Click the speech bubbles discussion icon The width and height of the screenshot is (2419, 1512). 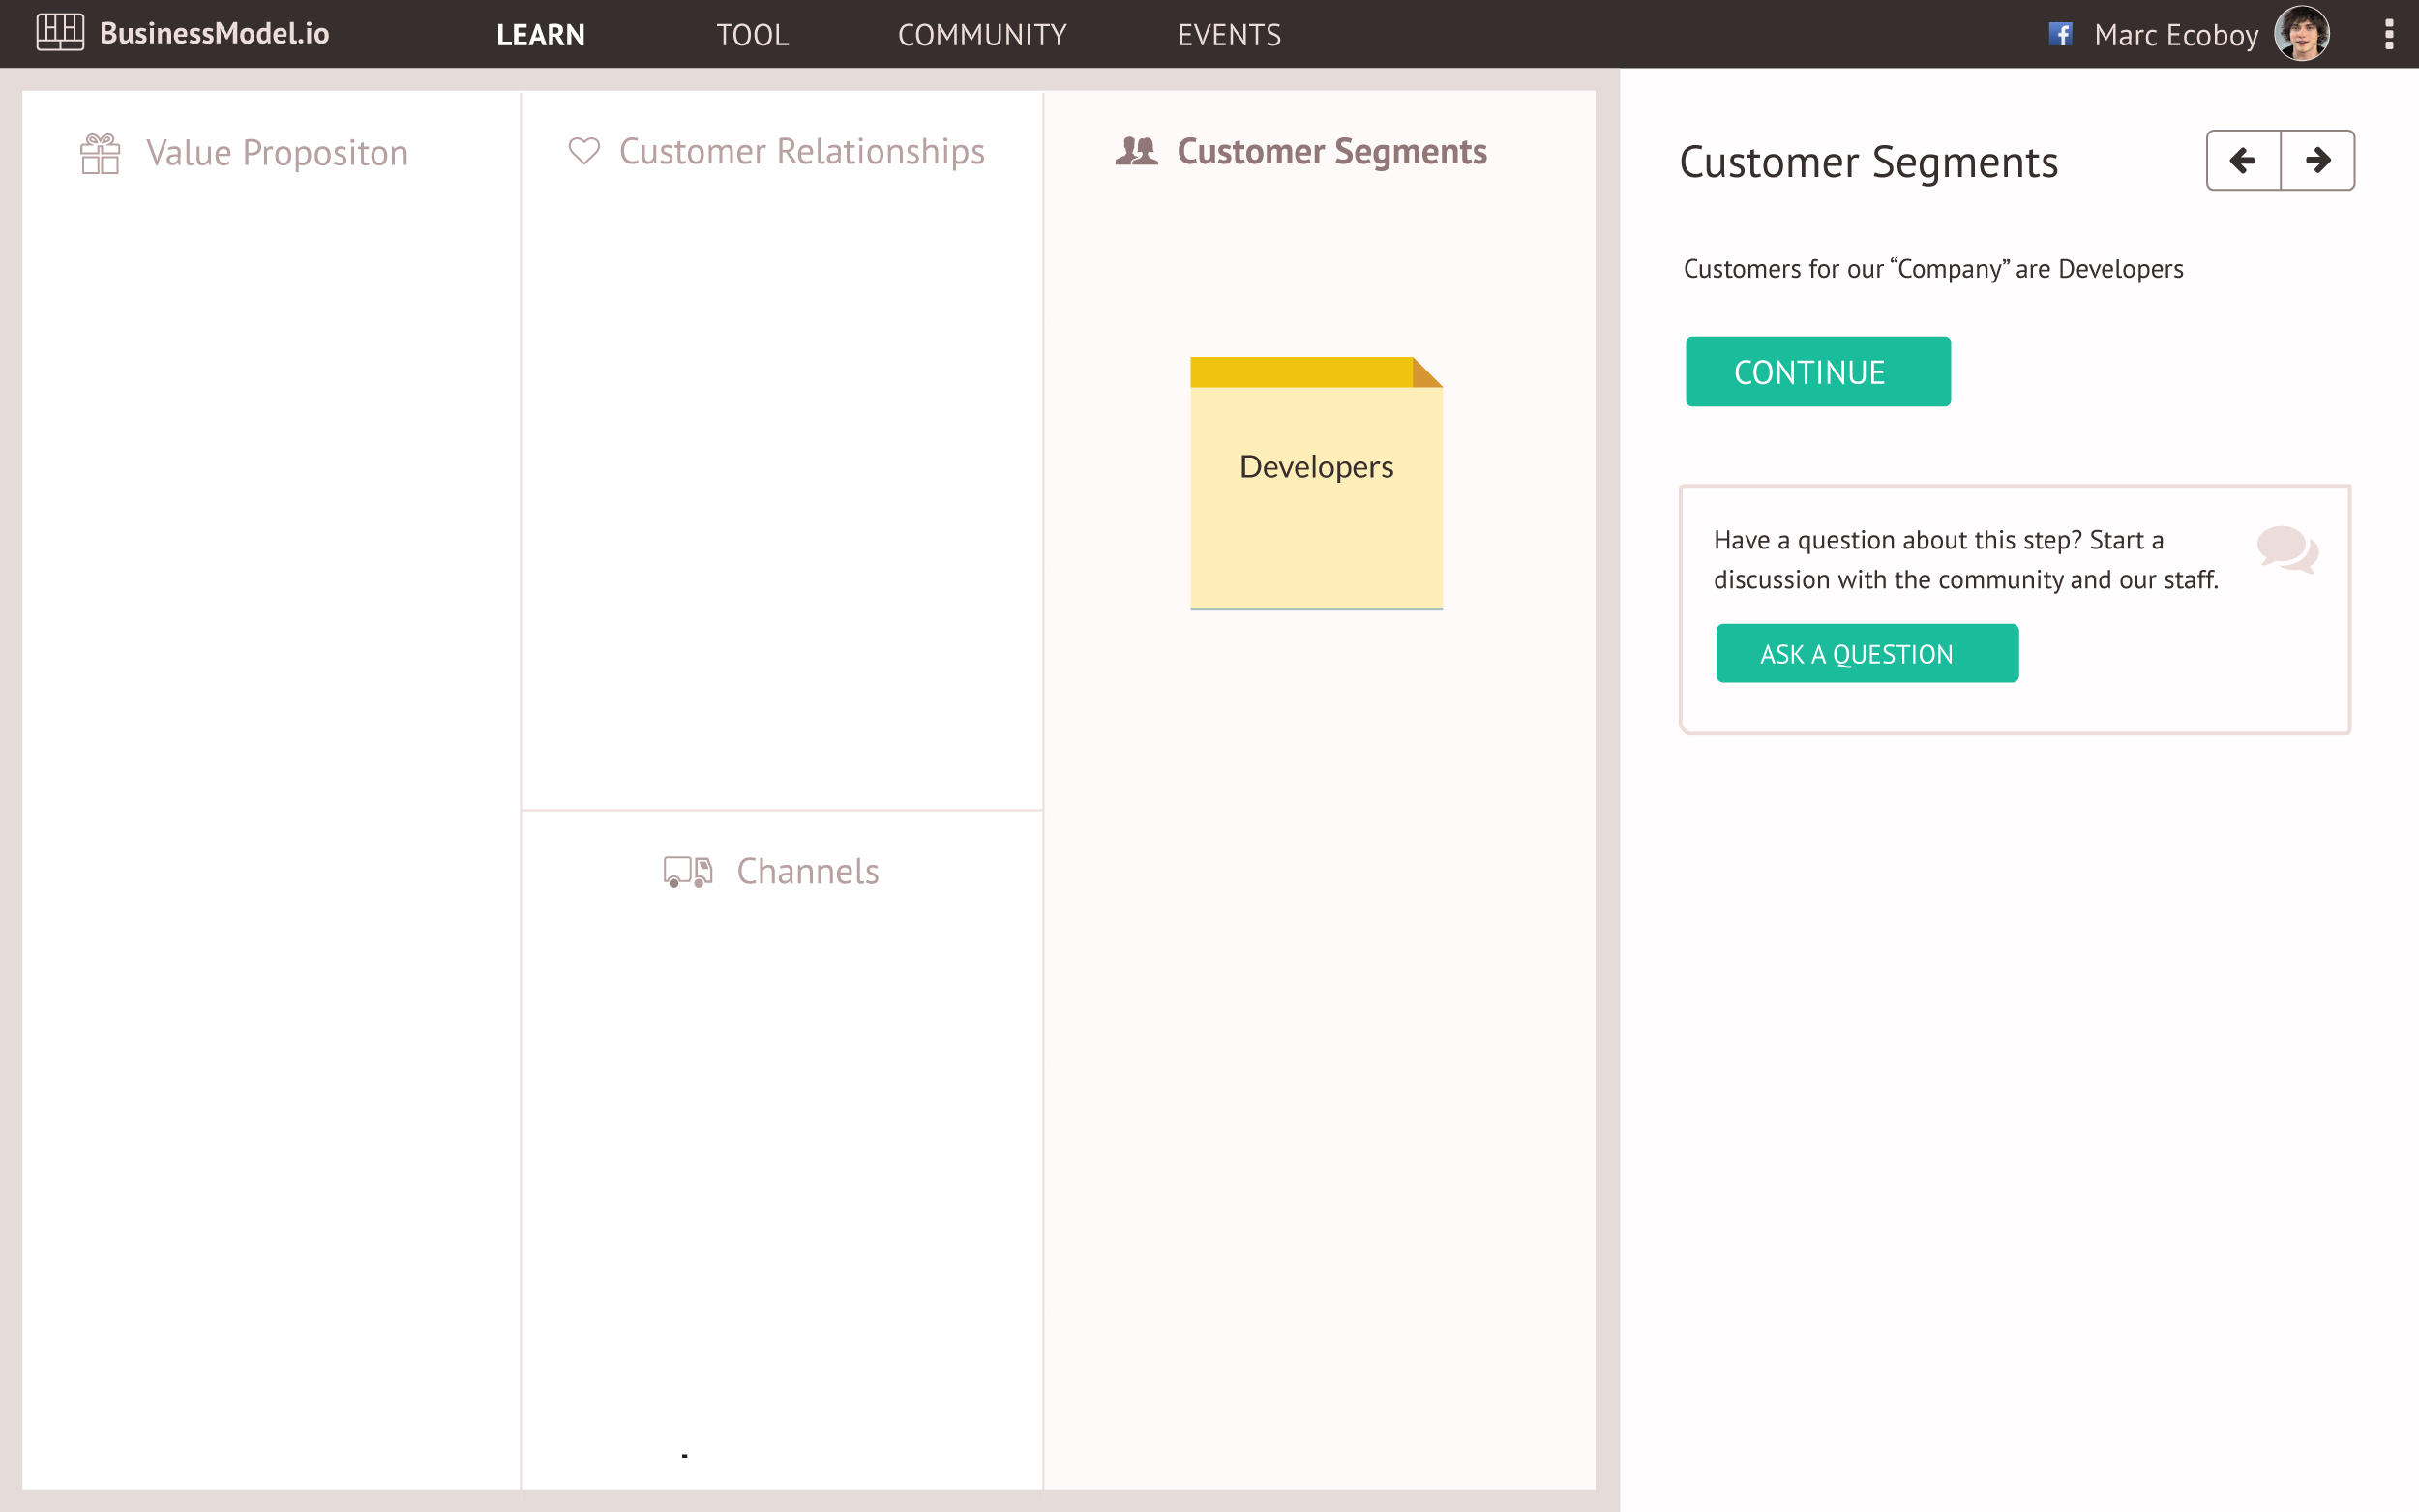click(x=2287, y=549)
